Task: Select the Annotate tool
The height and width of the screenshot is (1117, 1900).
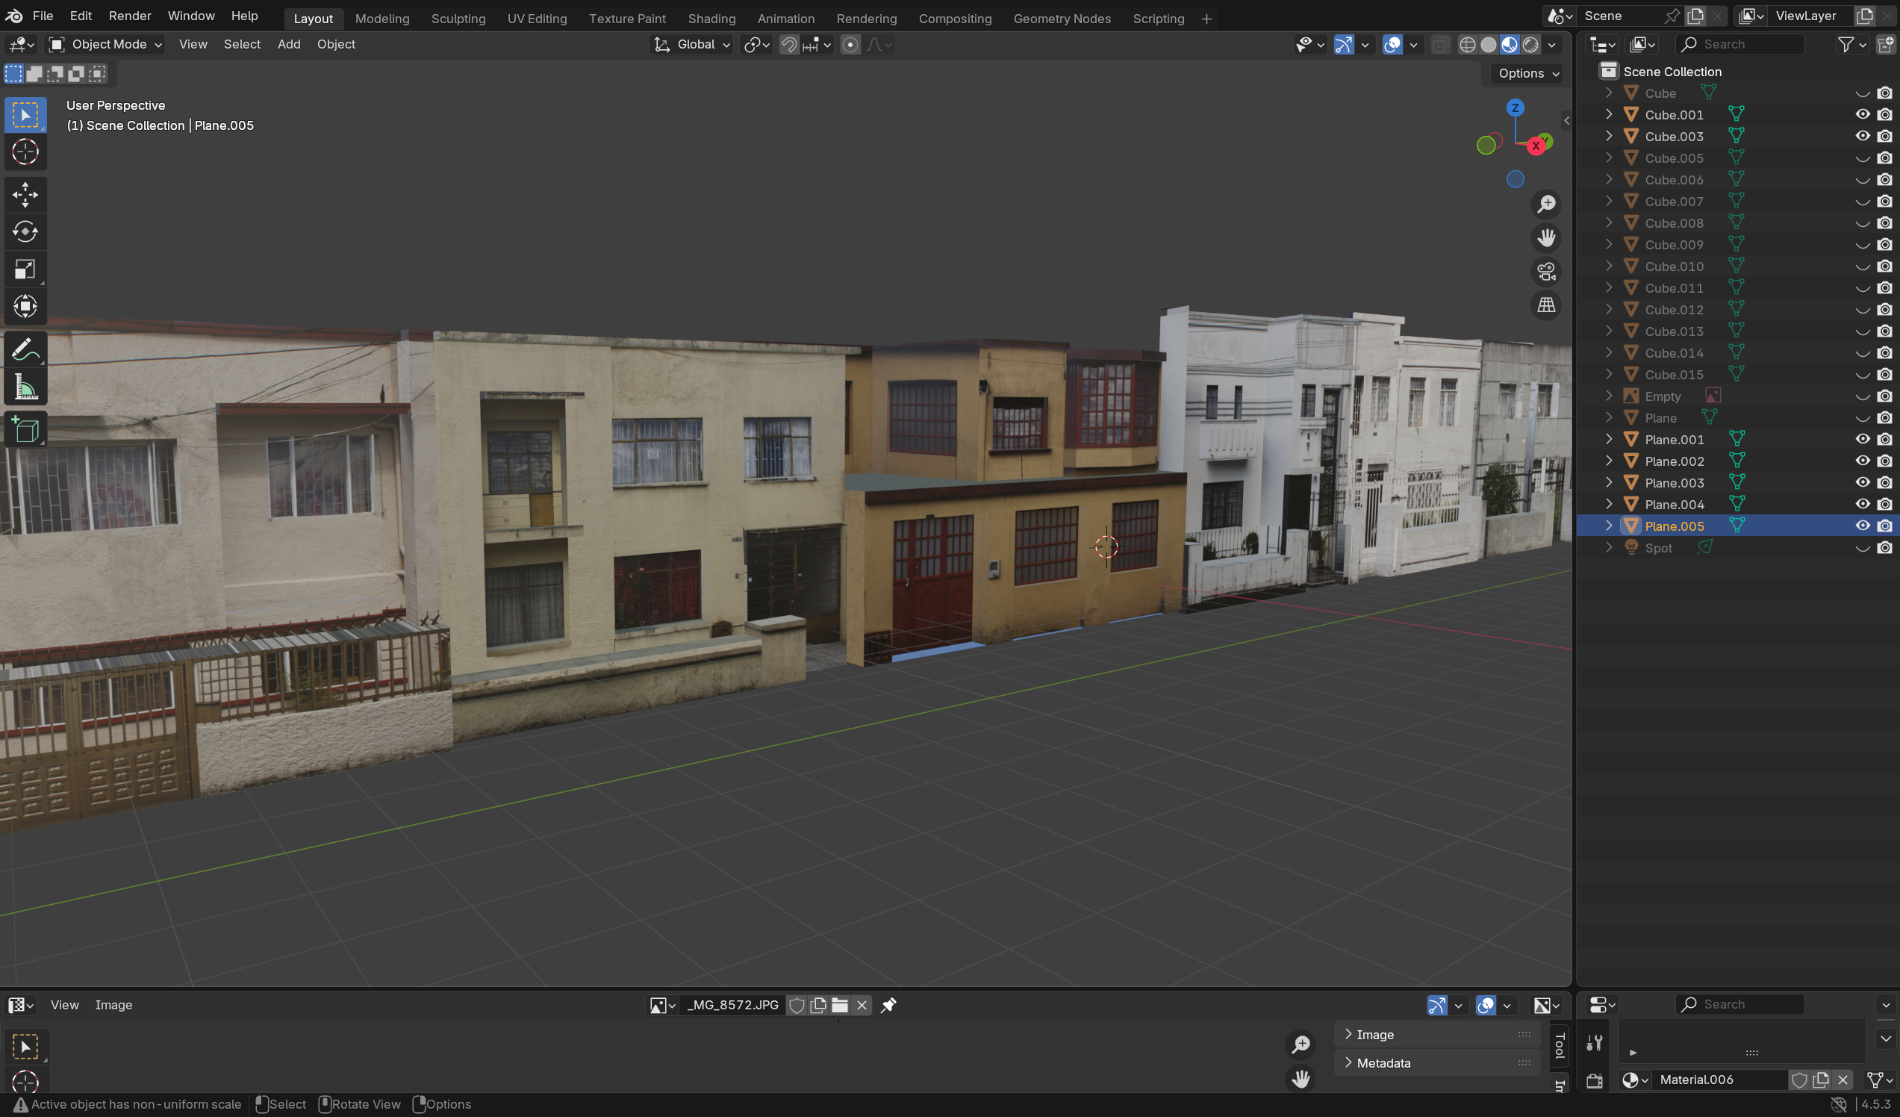Action: pyautogui.click(x=25, y=348)
